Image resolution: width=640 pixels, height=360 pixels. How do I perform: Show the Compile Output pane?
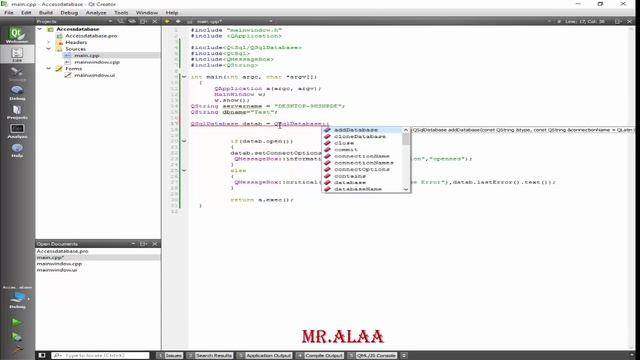point(320,356)
